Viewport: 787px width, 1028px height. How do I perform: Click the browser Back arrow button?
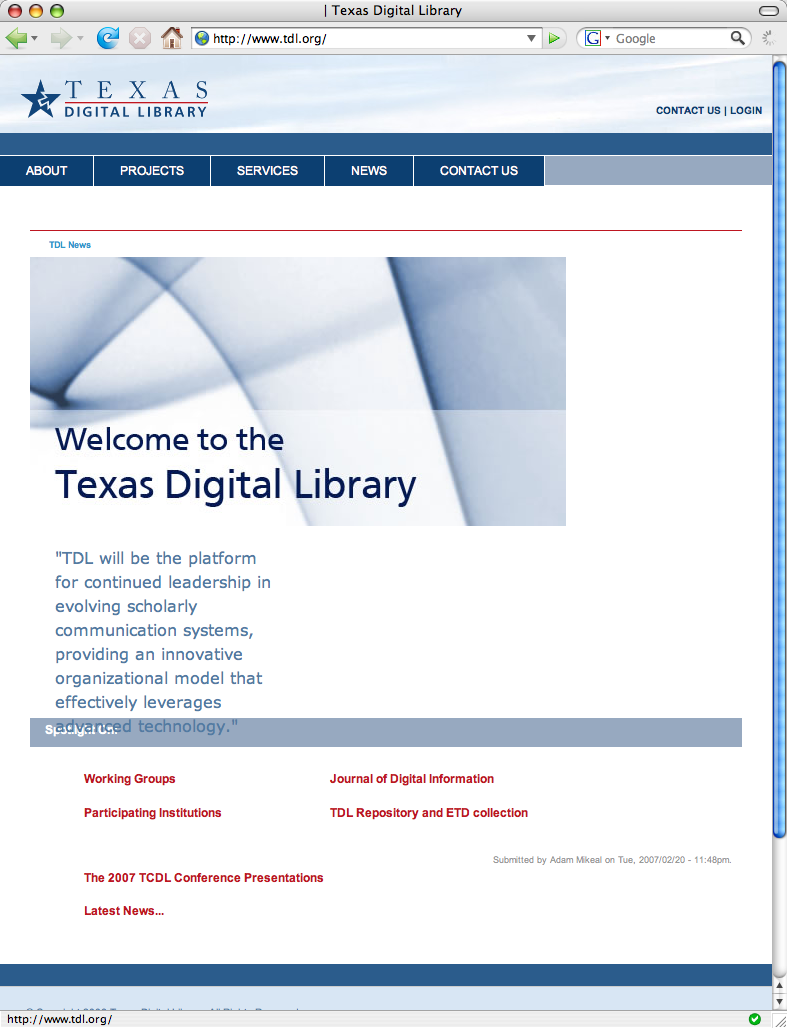(16, 38)
